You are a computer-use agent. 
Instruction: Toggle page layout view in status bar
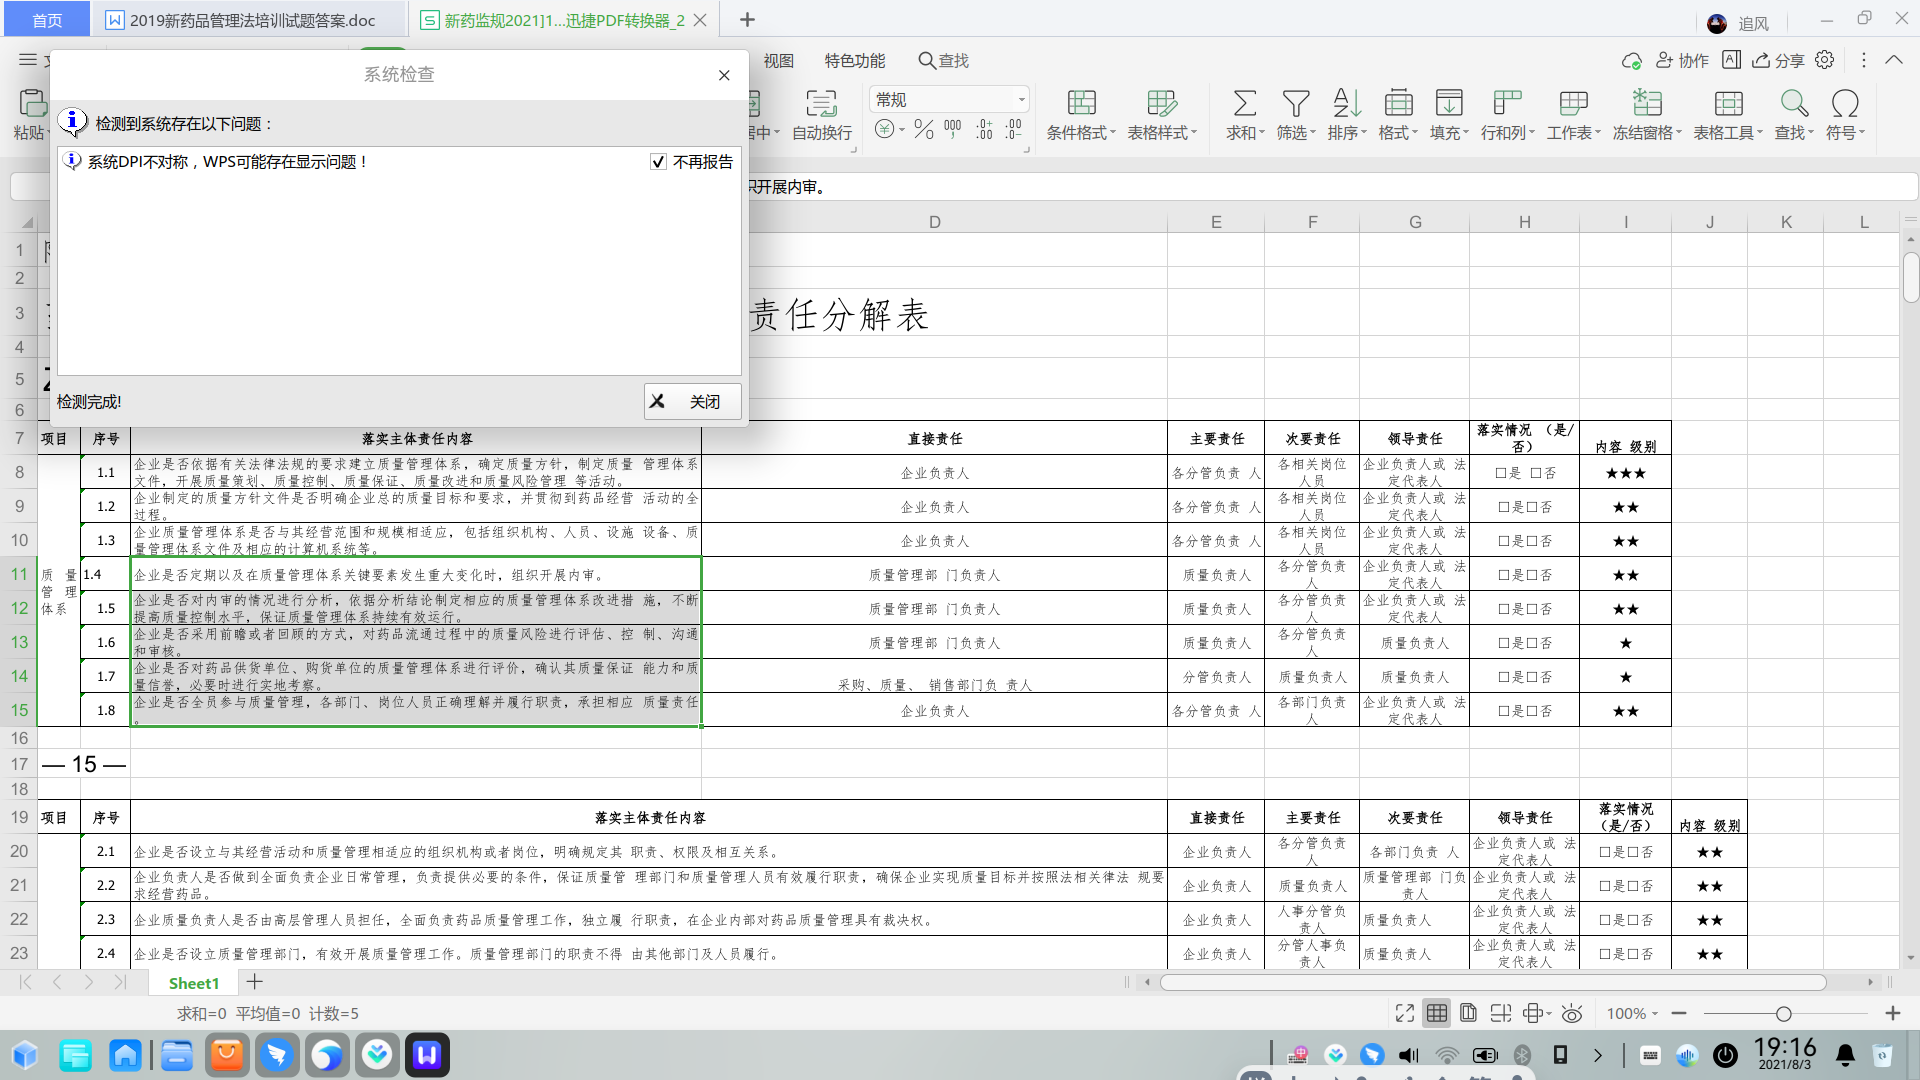pyautogui.click(x=1468, y=1013)
